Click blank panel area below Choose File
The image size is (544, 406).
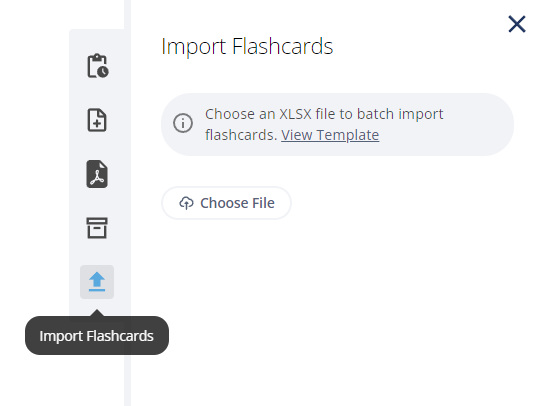(333, 305)
